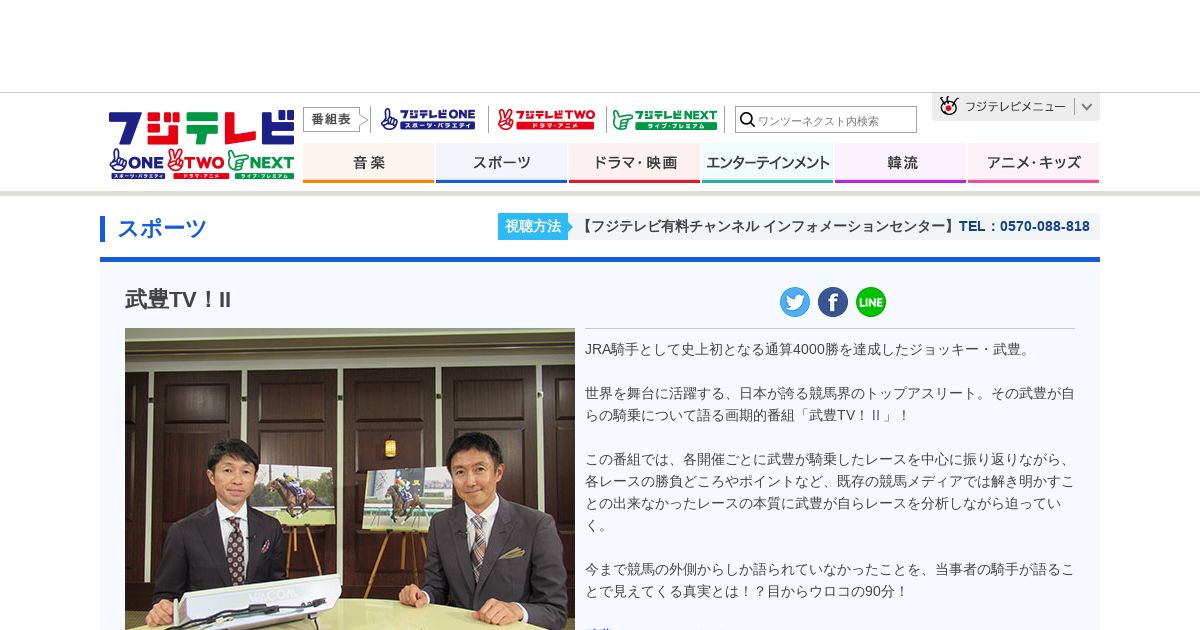Open the program photo of two hosts
The height and width of the screenshot is (630, 1200).
pos(350,479)
